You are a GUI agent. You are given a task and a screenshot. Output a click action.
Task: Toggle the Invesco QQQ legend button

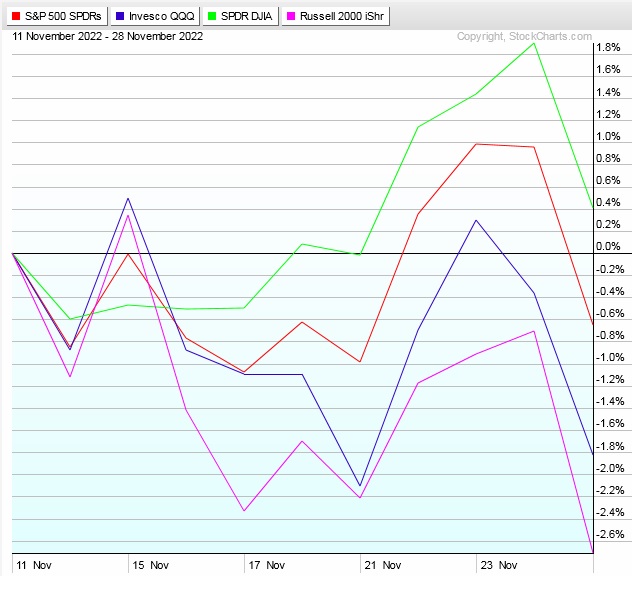point(155,16)
